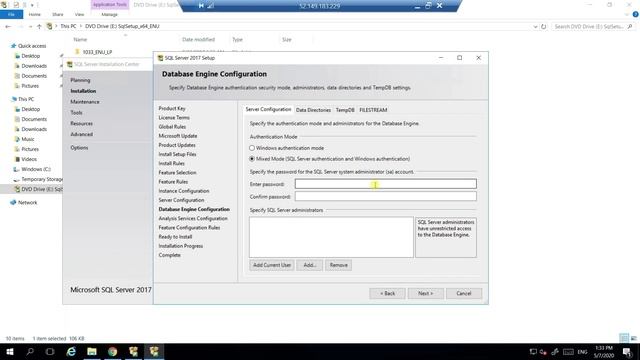Open Tools in Installation Center

[76, 113]
